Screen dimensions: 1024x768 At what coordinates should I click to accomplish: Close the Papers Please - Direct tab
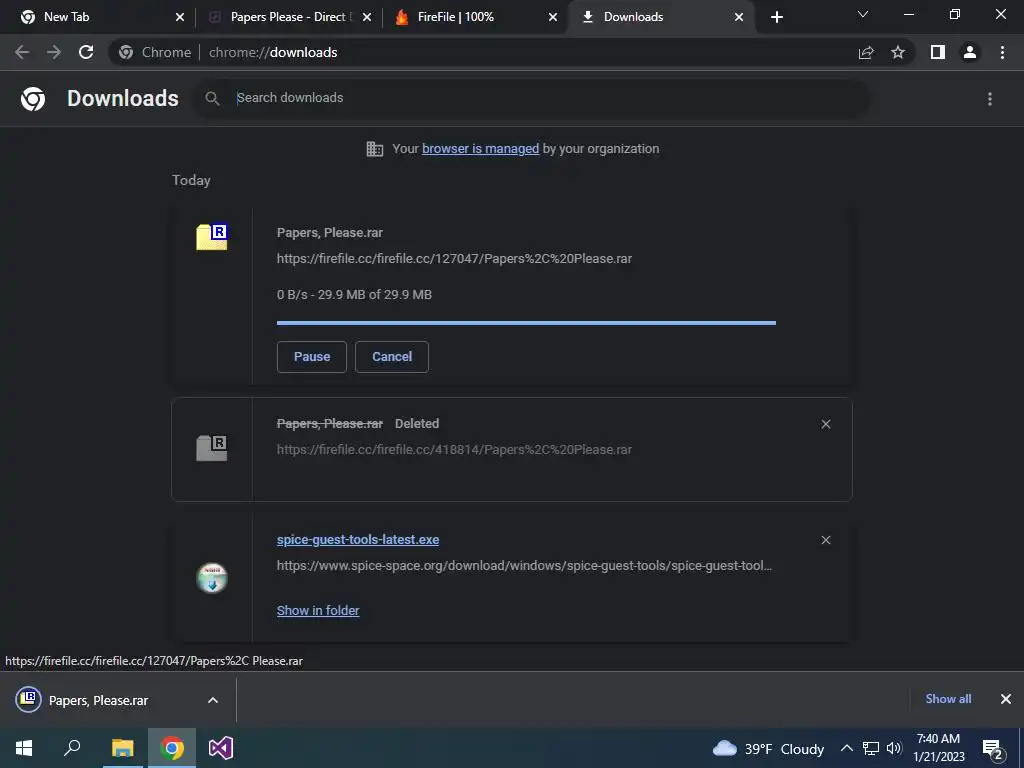point(367,17)
